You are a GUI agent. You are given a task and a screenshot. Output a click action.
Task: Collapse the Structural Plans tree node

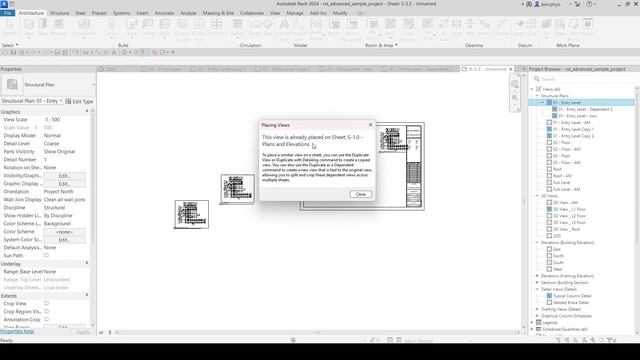pyautogui.click(x=537, y=96)
